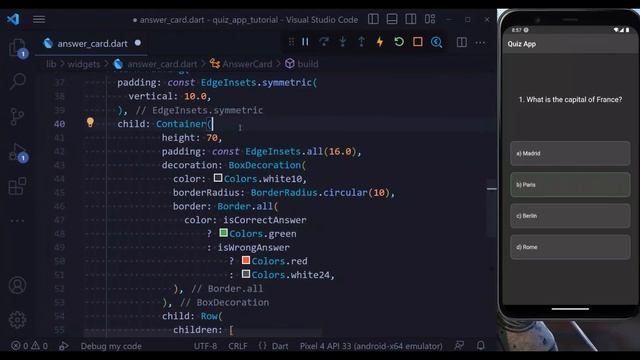Step into in debug toolbar
640x360 pixels.
pos(342,42)
